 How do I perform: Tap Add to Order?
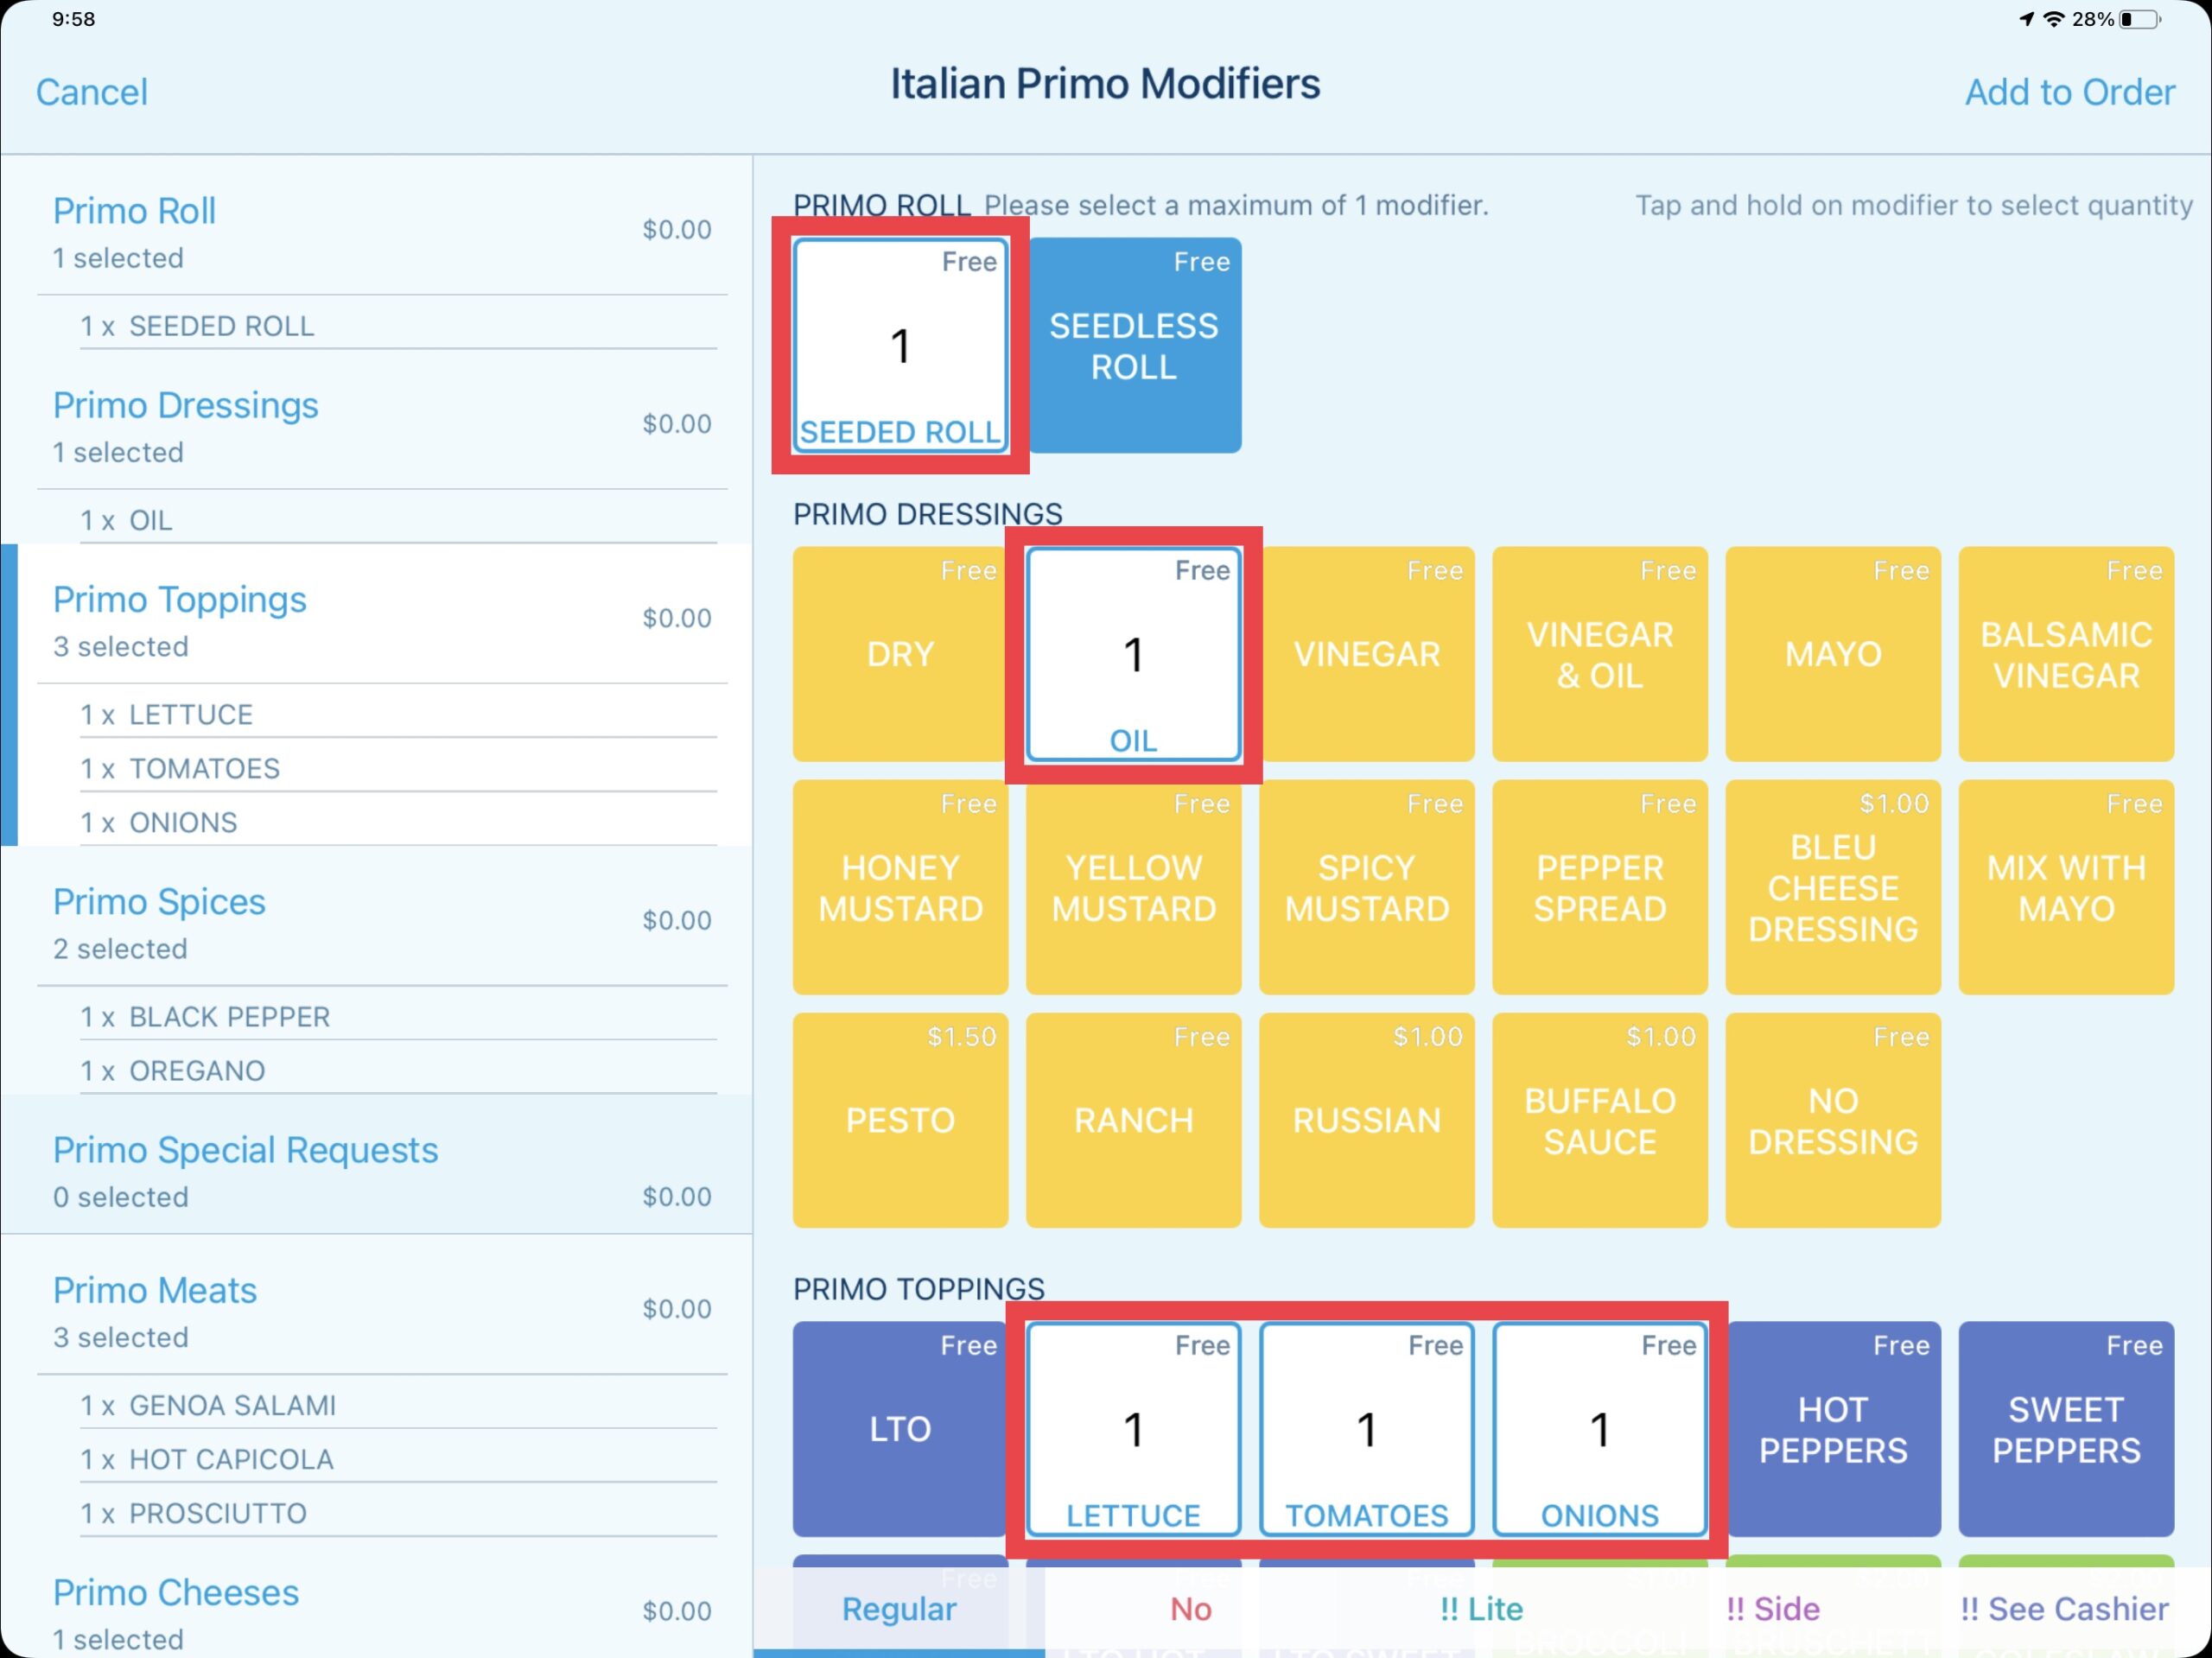click(x=2069, y=92)
